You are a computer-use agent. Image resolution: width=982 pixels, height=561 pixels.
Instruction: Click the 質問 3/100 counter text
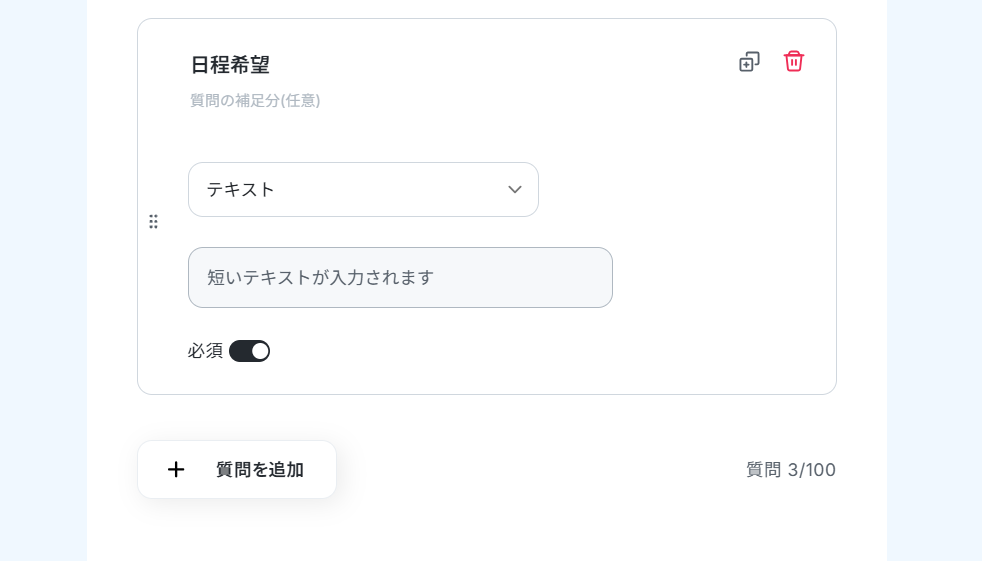click(790, 469)
